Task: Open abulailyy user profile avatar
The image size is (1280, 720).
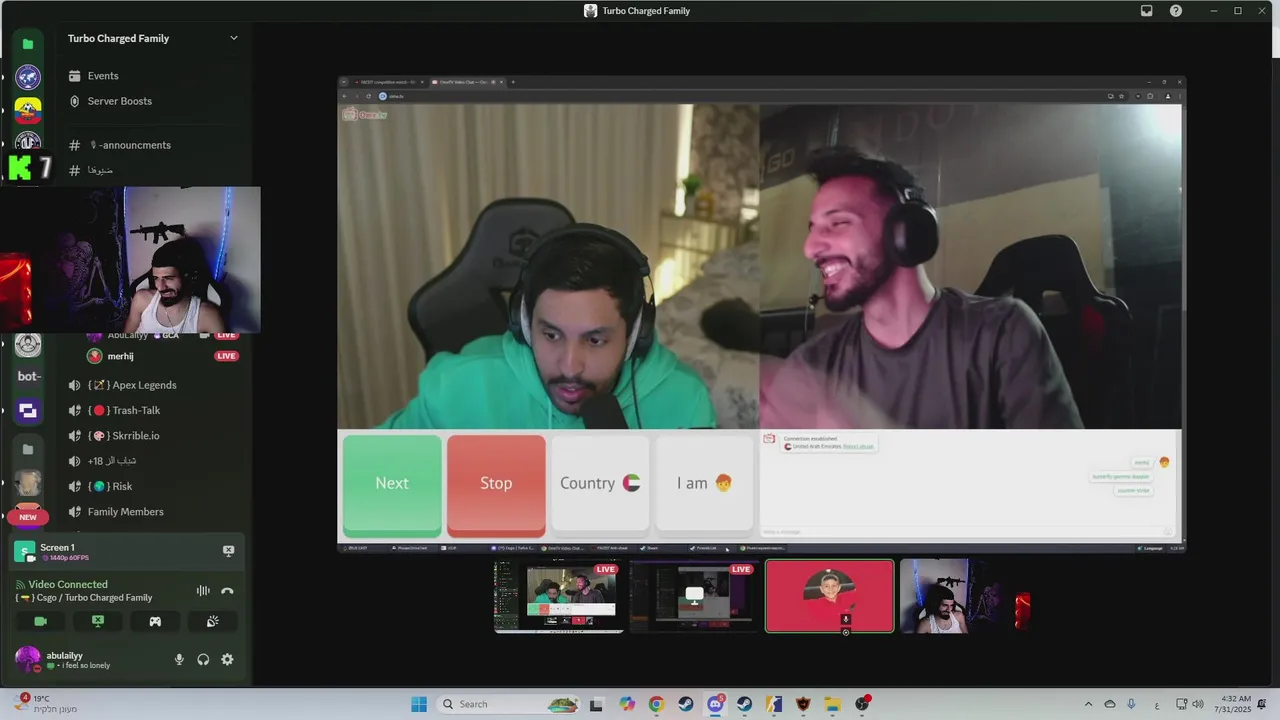Action: pos(28,659)
